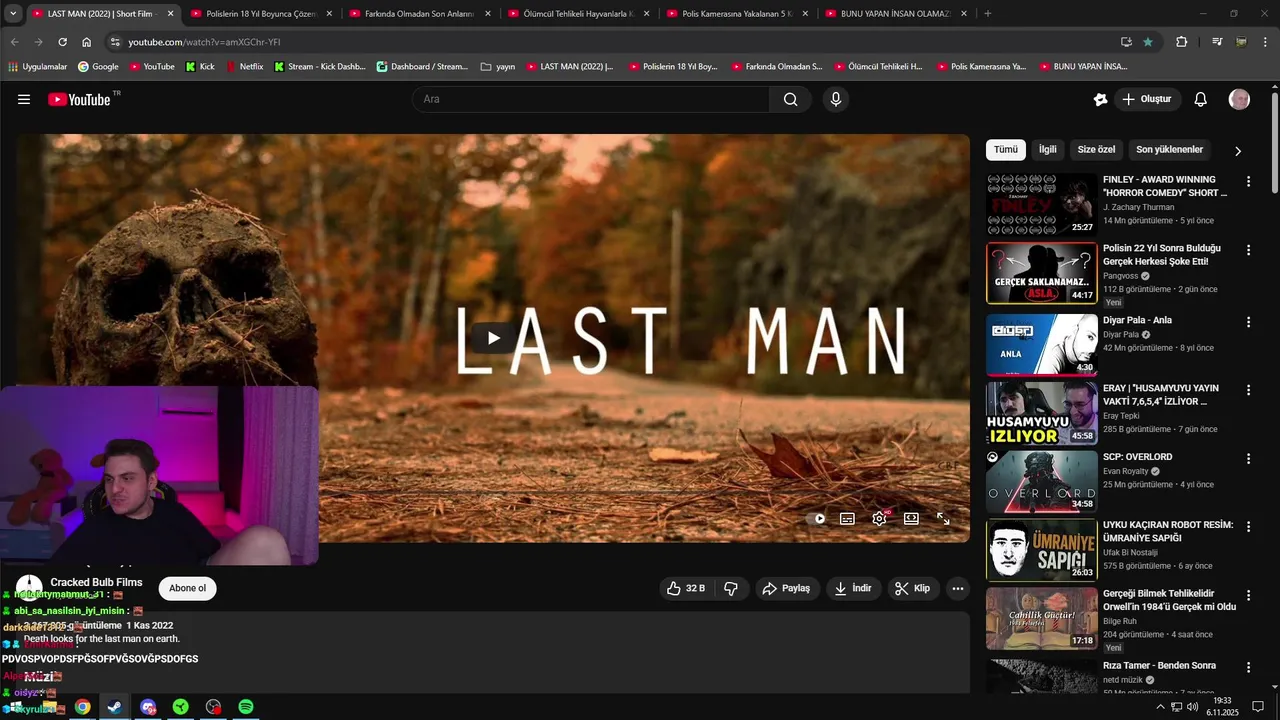Open options for Polisin 22 Yıl video

click(x=1248, y=250)
